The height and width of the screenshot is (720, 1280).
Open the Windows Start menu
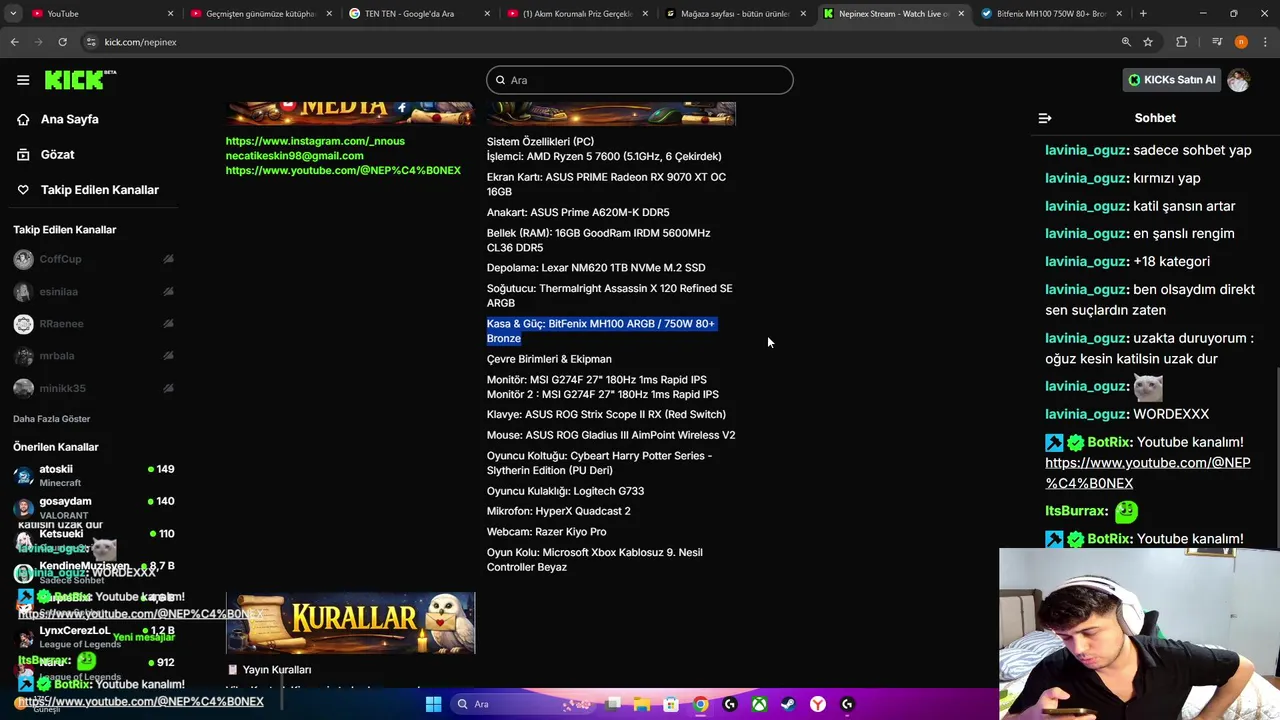pyautogui.click(x=433, y=704)
